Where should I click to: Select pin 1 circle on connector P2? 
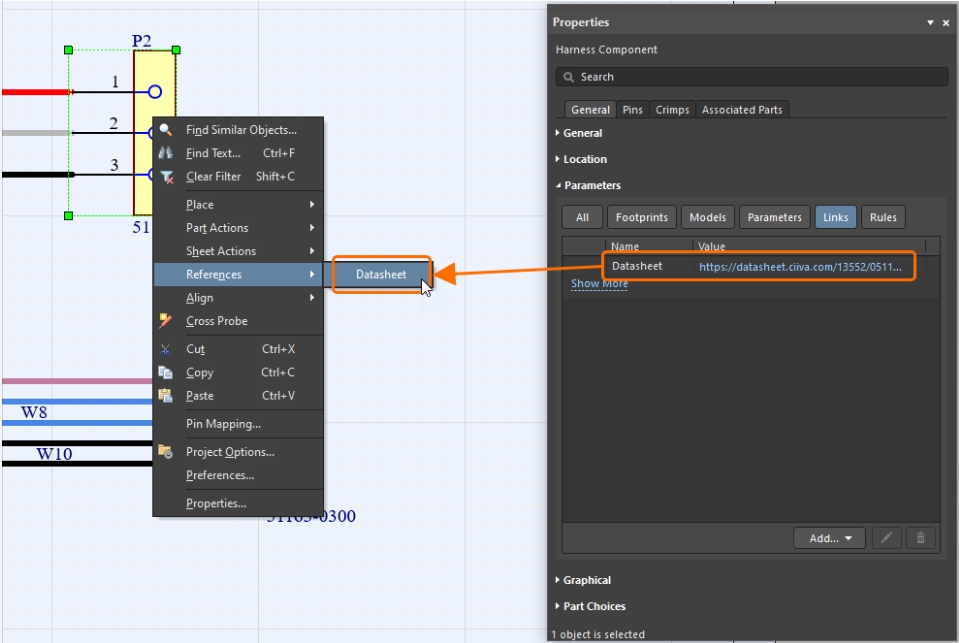[x=155, y=92]
